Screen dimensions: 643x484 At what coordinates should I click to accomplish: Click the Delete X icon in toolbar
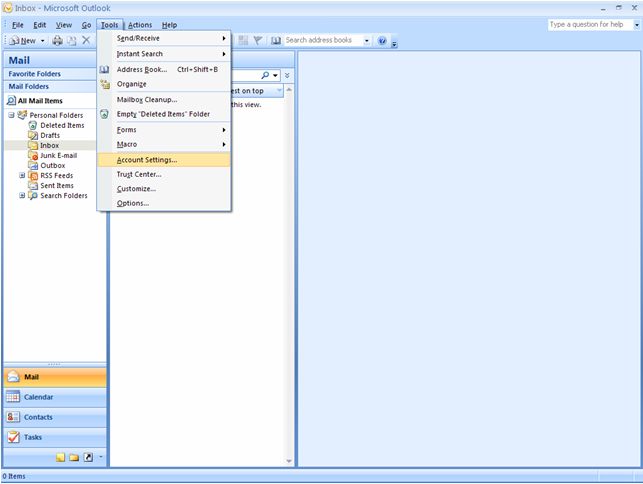pyautogui.click(x=86, y=41)
